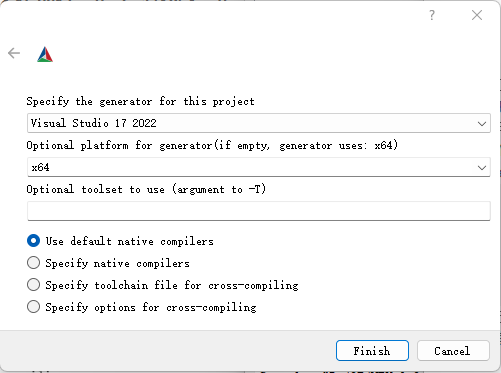Go back using the left arrow icon
Image resolution: width=501 pixels, height=373 pixels.
click(14, 53)
